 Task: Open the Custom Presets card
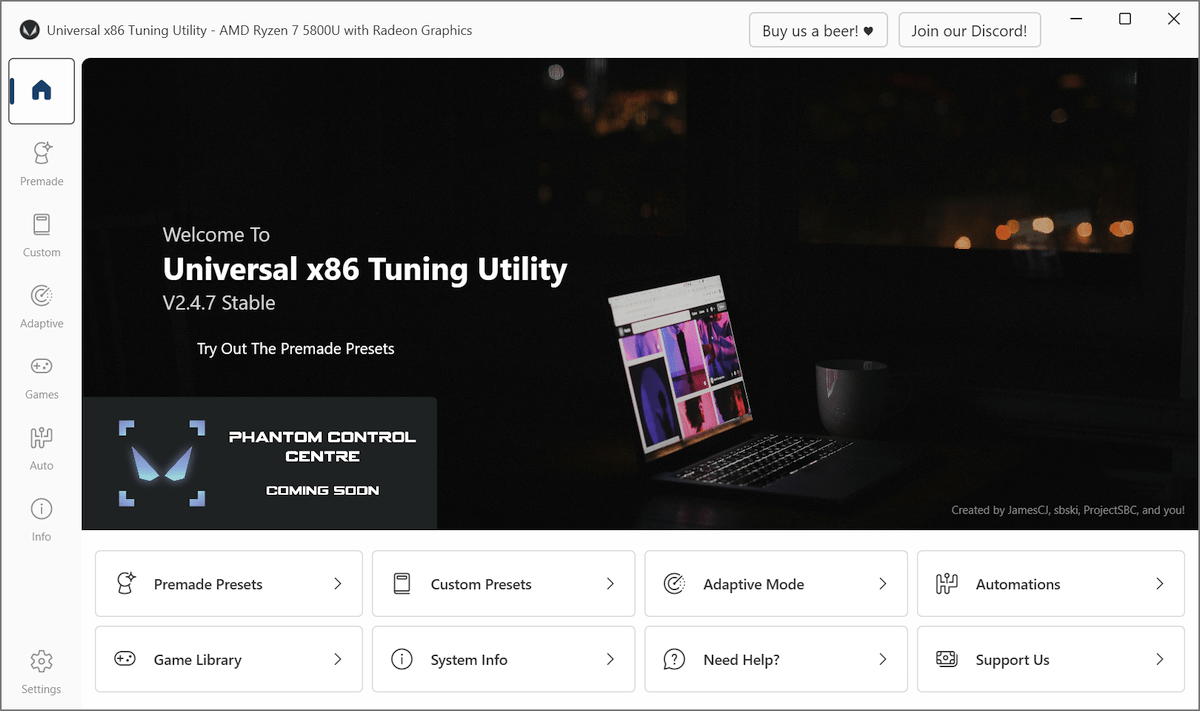tap(503, 583)
